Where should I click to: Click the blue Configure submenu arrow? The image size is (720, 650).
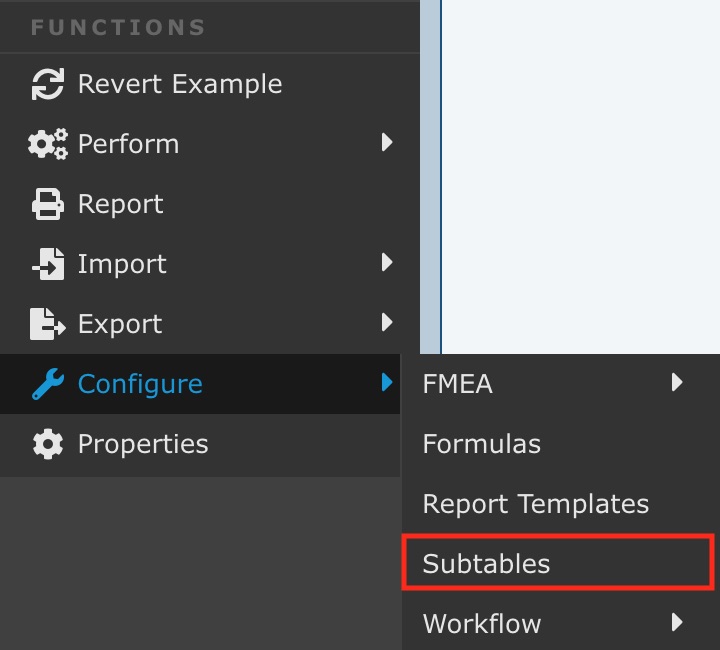pyautogui.click(x=387, y=383)
